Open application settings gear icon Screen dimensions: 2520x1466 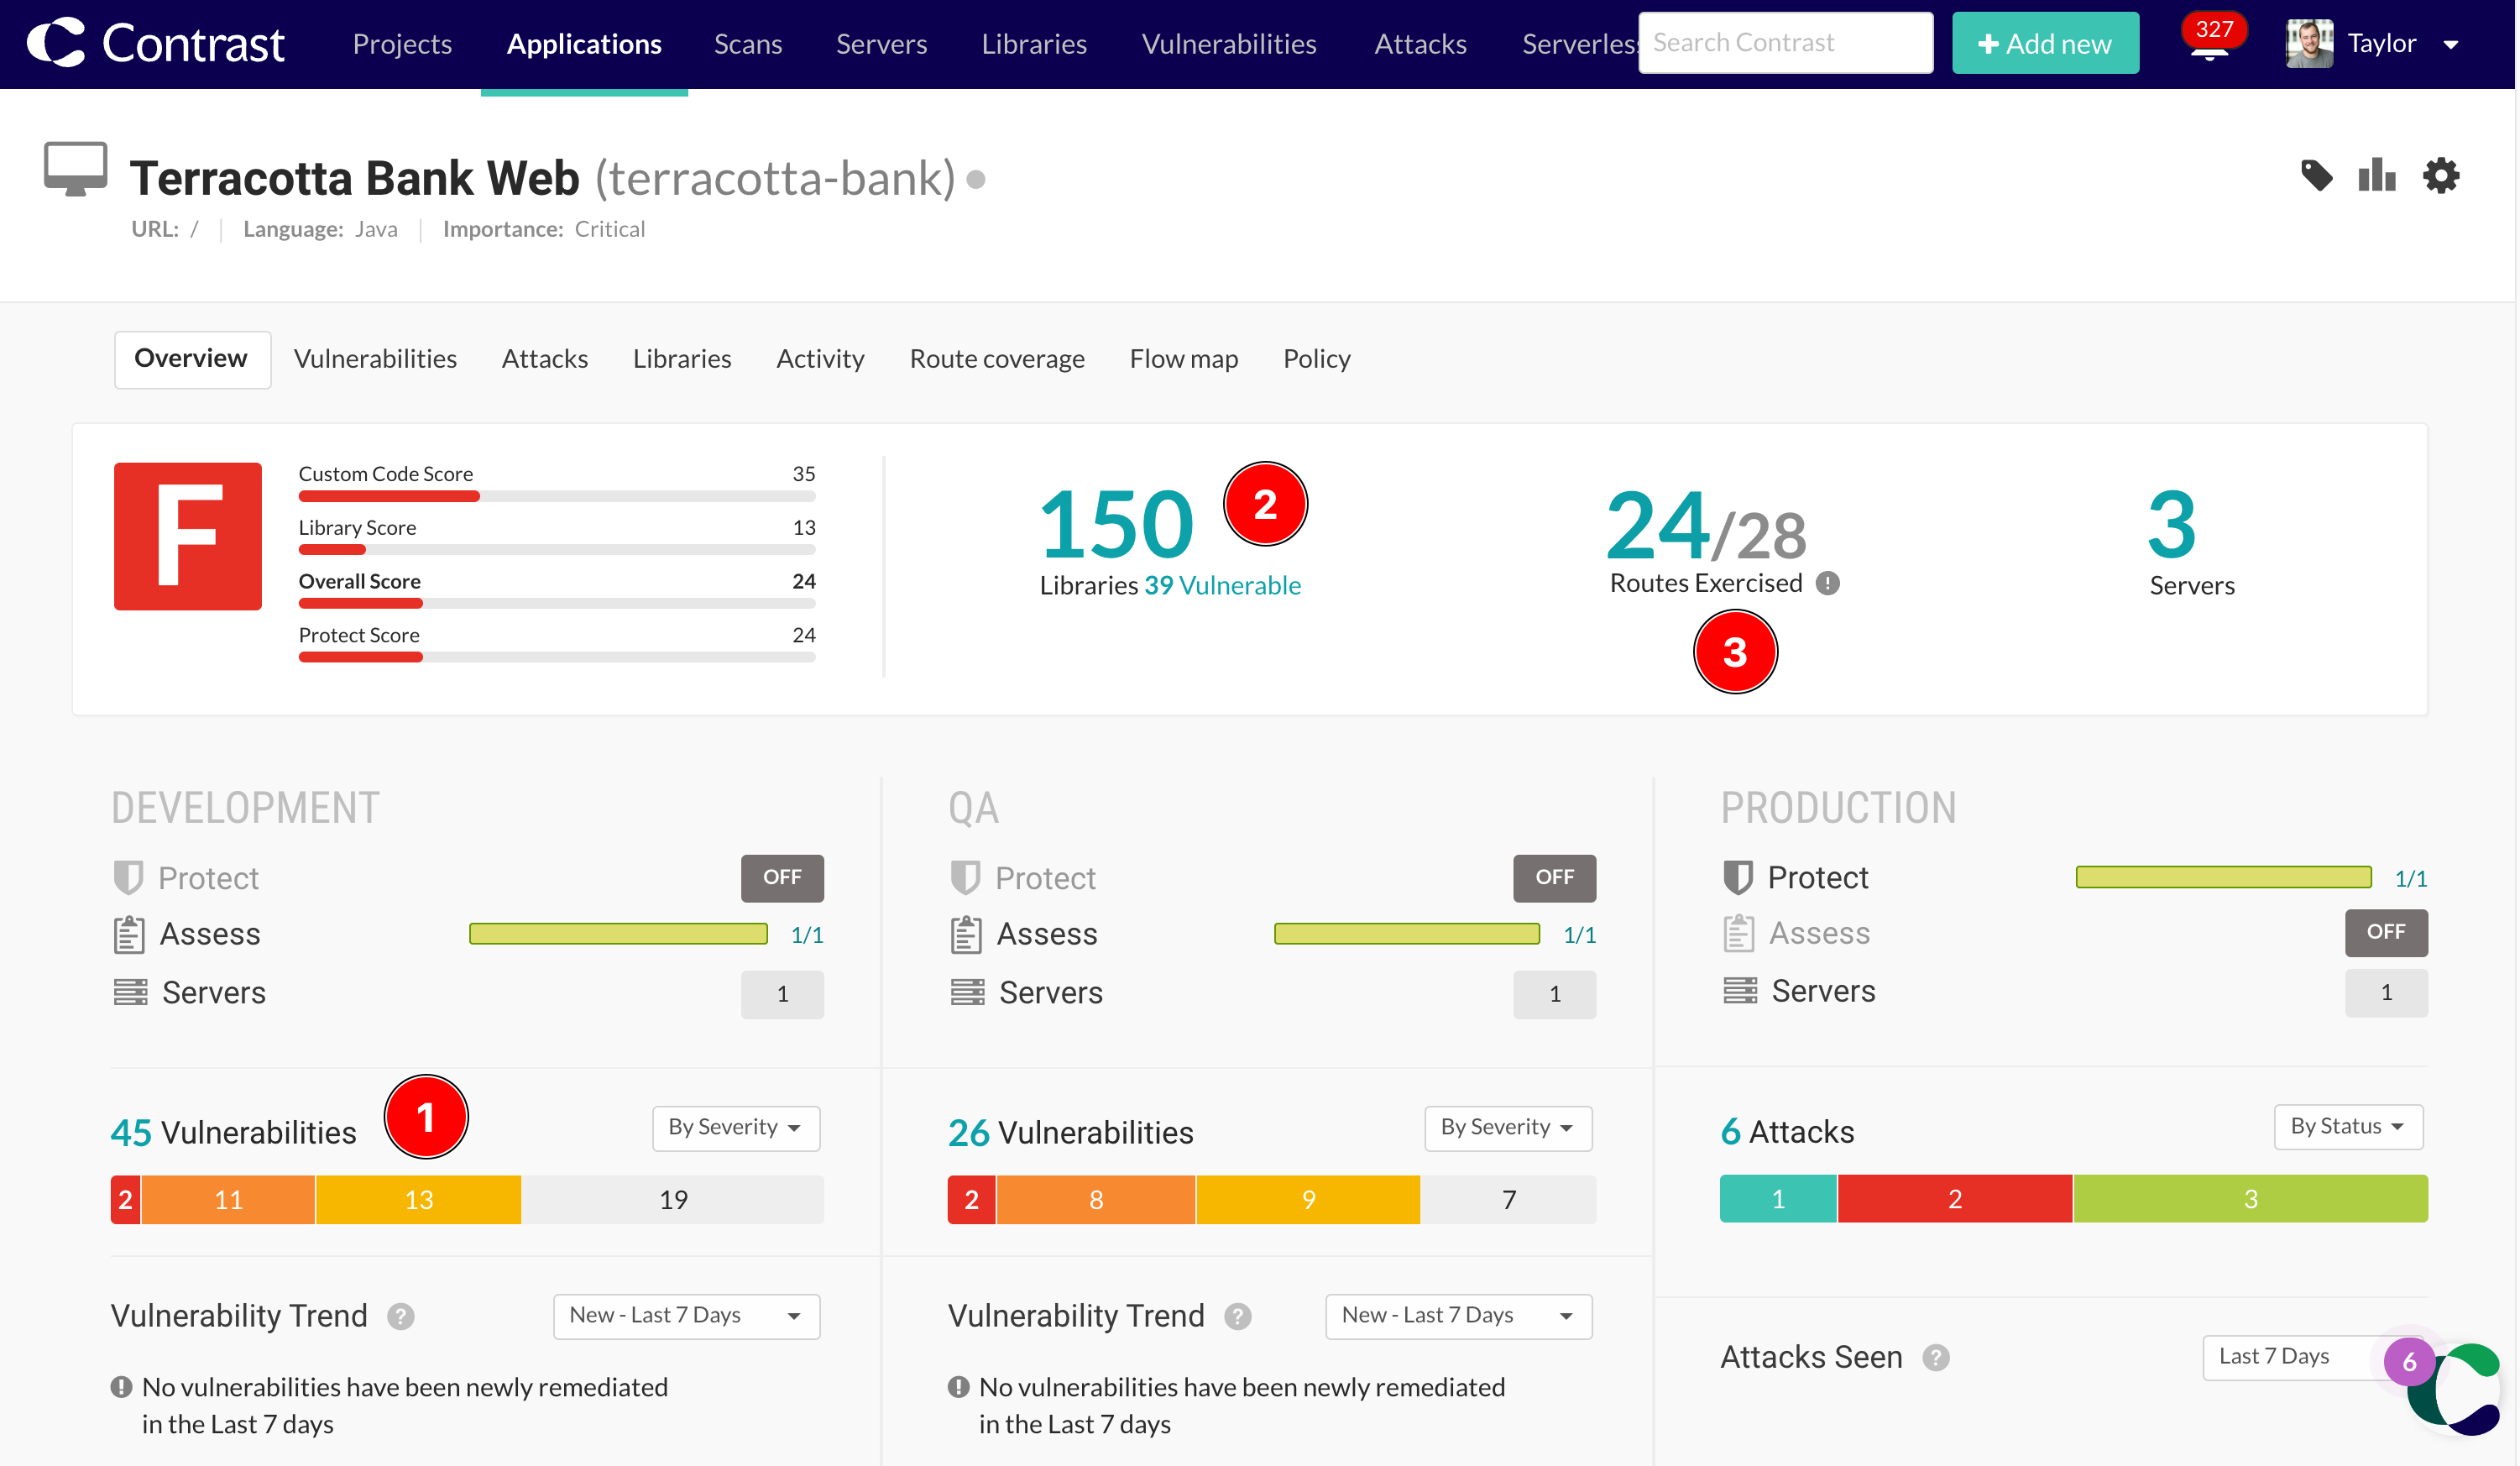2441,176
